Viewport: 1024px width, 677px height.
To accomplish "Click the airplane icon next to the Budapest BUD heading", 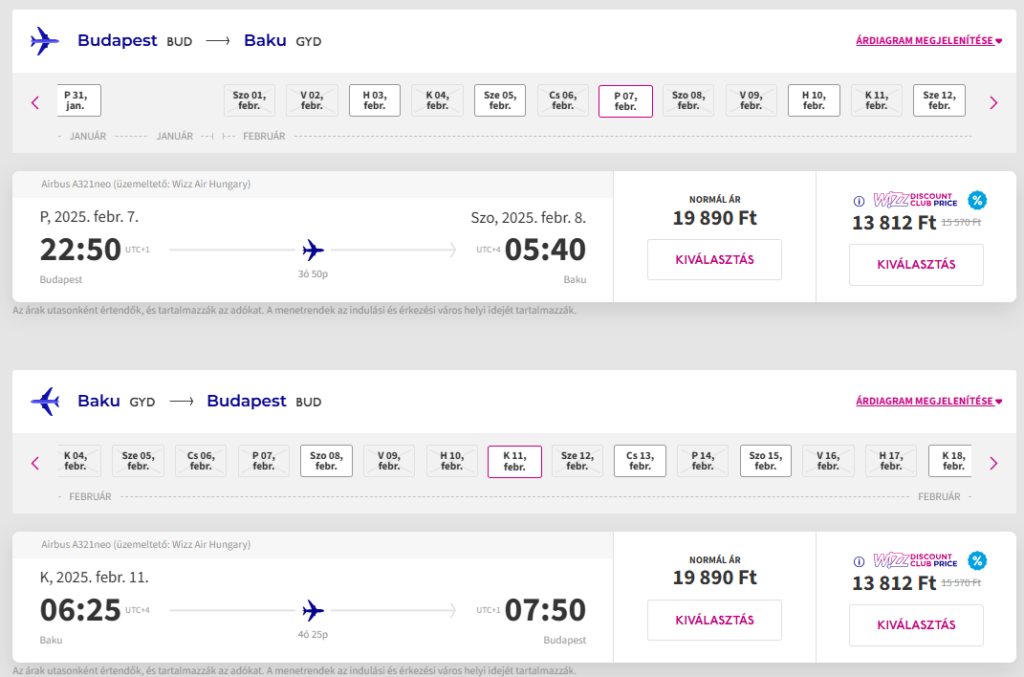I will pos(45,41).
